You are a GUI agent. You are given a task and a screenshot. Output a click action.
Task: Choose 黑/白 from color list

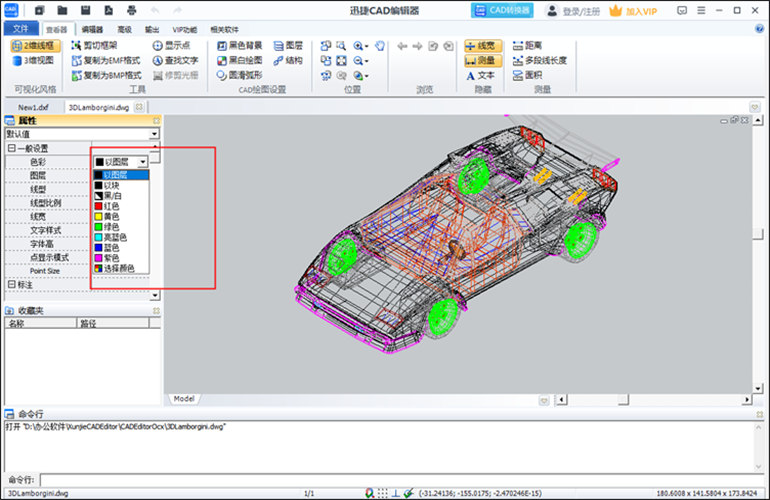[121, 195]
